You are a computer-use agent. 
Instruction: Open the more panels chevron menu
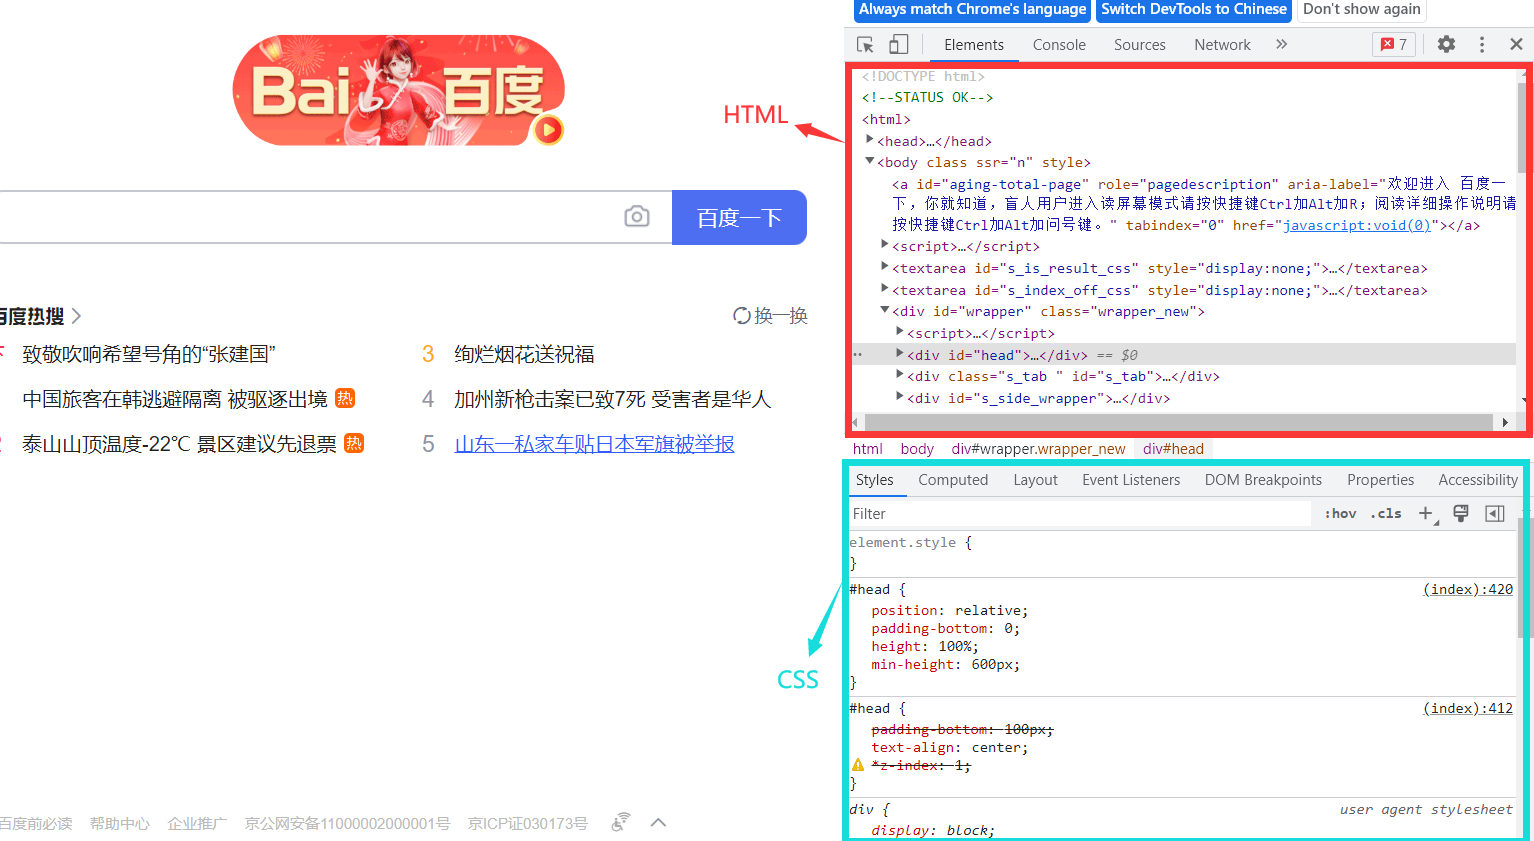[x=1281, y=44]
